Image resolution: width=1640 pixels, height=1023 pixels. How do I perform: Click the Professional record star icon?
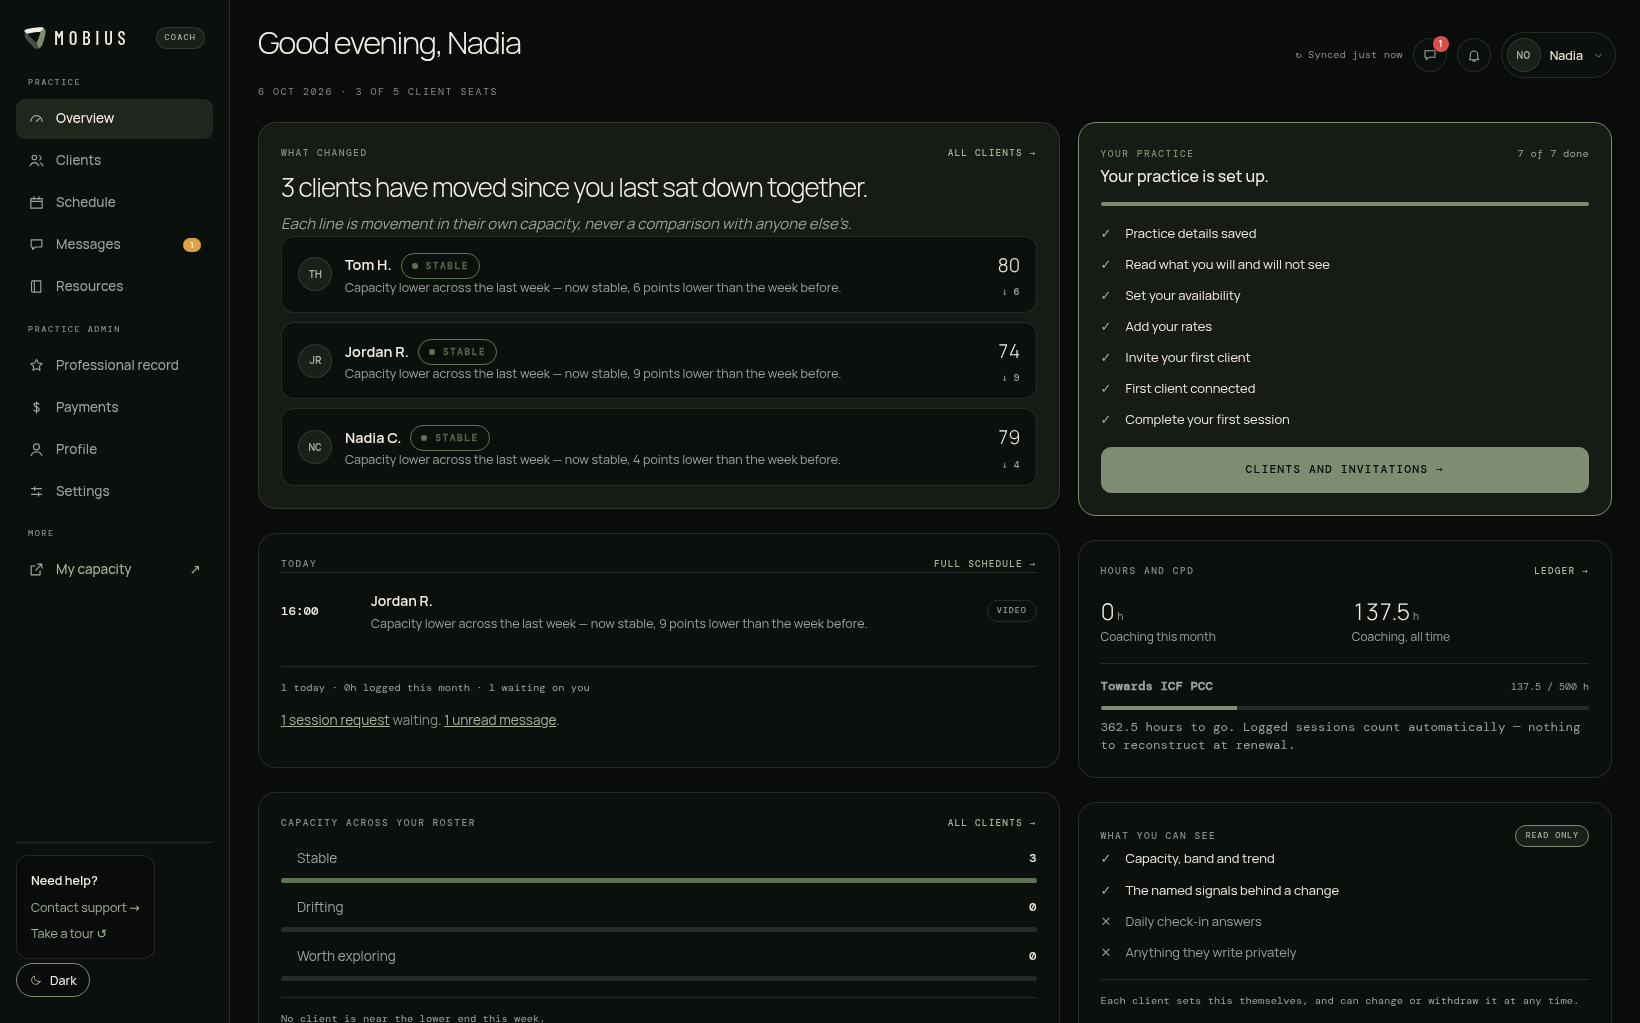pos(37,366)
